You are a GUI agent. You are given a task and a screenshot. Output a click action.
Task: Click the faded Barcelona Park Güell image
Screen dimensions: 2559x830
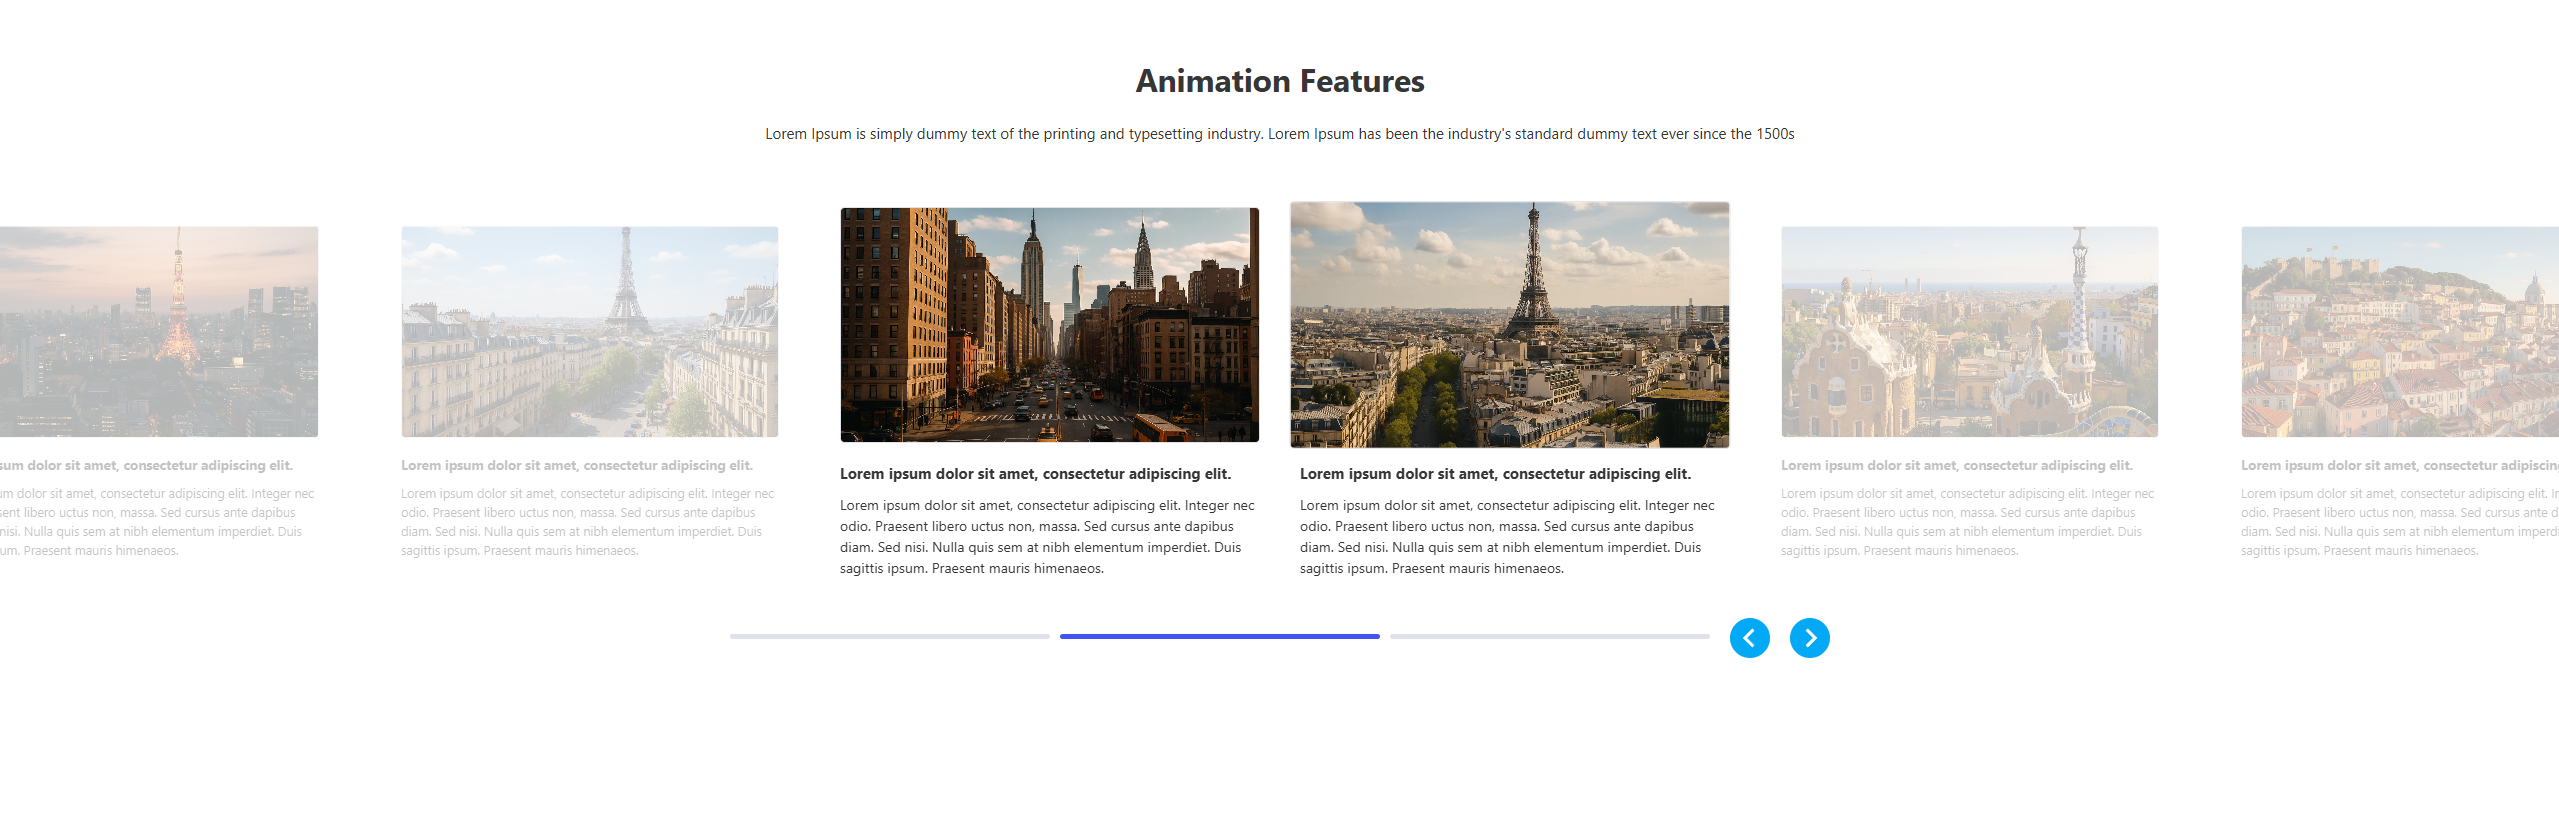[1969, 331]
